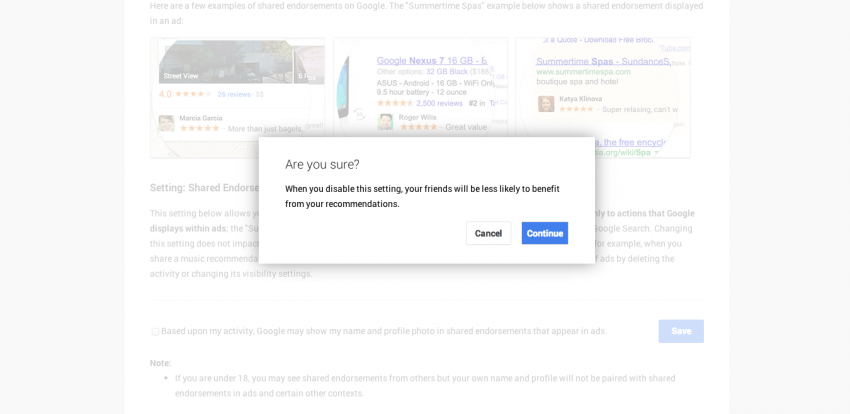Click the Nexus 7 tablet image
Image resolution: width=850 pixels, height=414 pixels.
(x=343, y=87)
